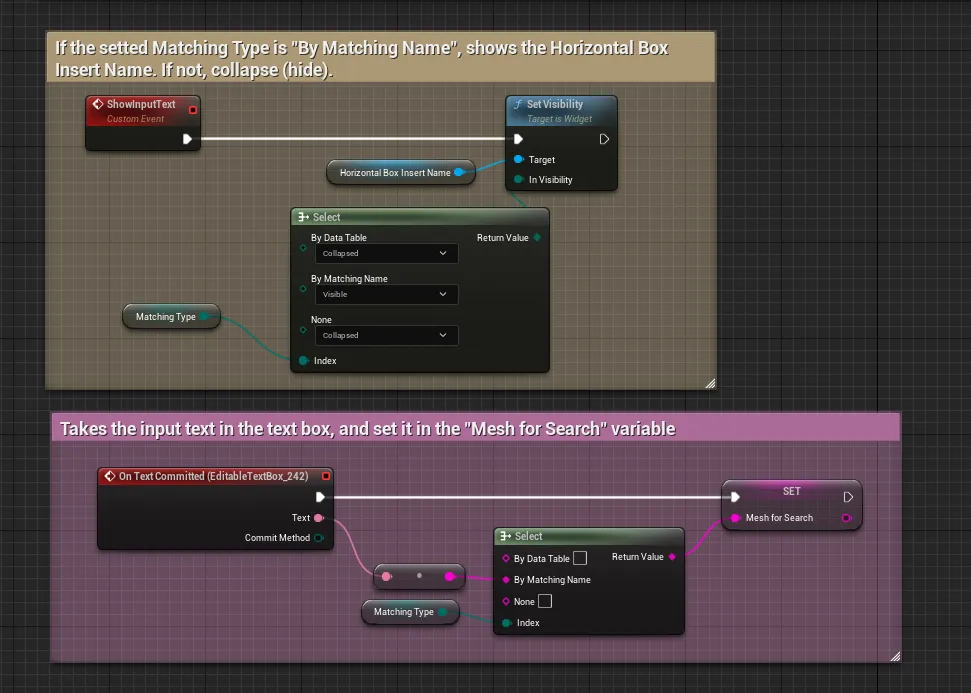Click the None text box in lower Select

(545, 601)
